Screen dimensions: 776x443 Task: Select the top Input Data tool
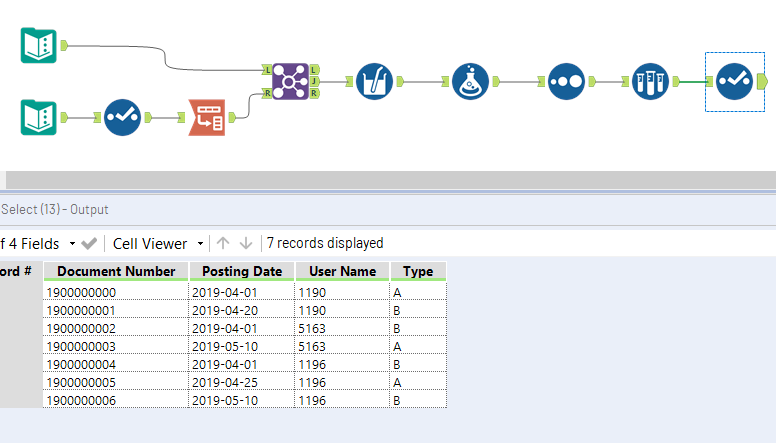(39, 45)
